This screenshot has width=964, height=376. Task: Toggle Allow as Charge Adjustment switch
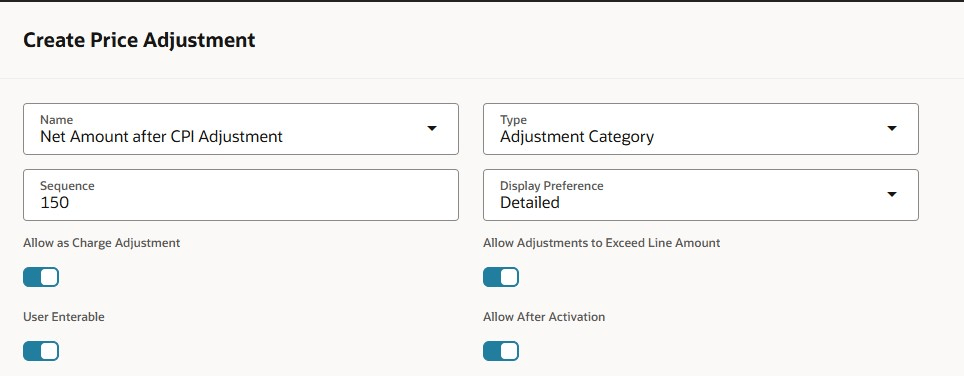tap(41, 277)
